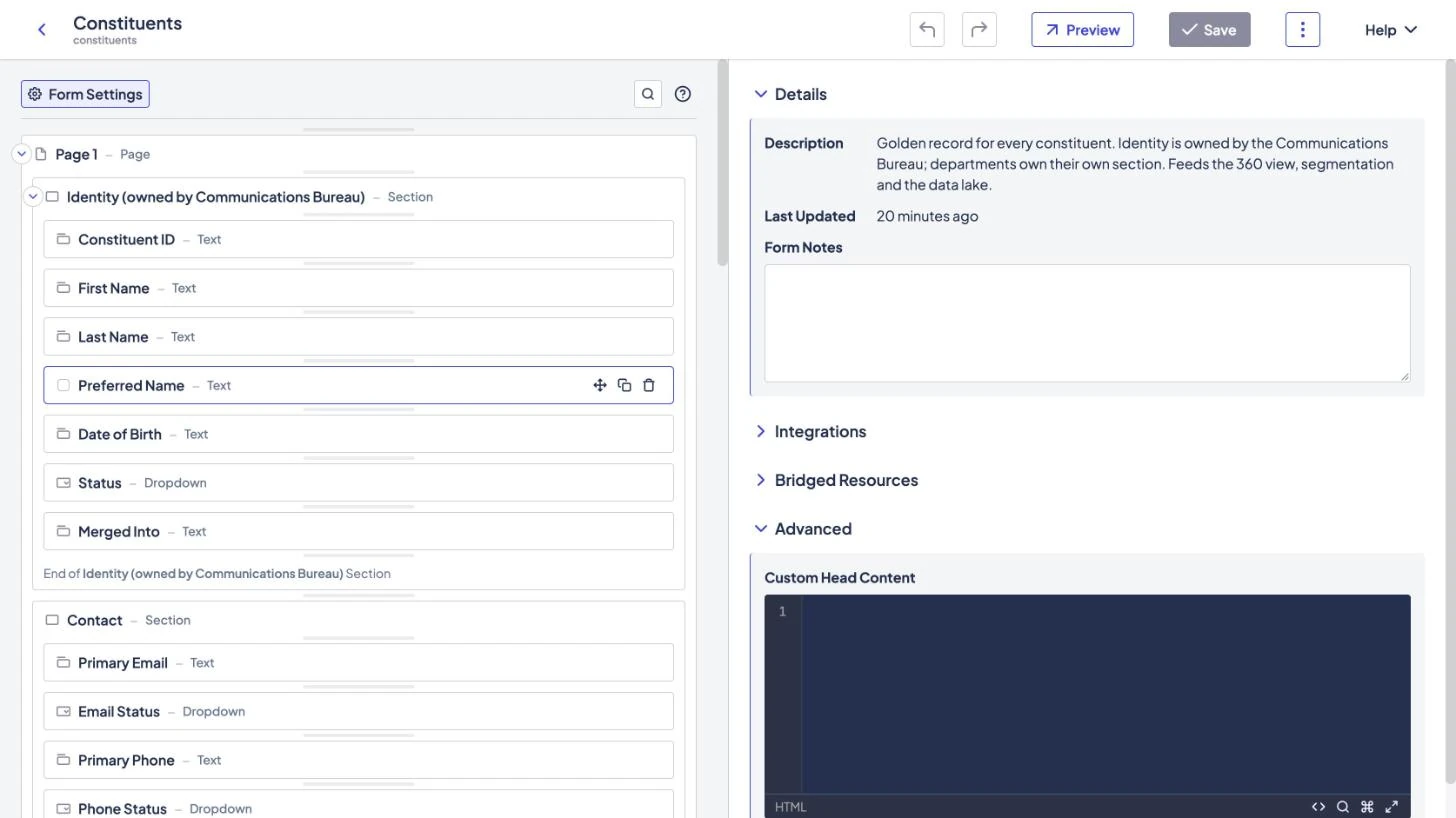This screenshot has width=1456, height=818.
Task: Click the move handle on Preferred Name
Action: [x=600, y=385]
